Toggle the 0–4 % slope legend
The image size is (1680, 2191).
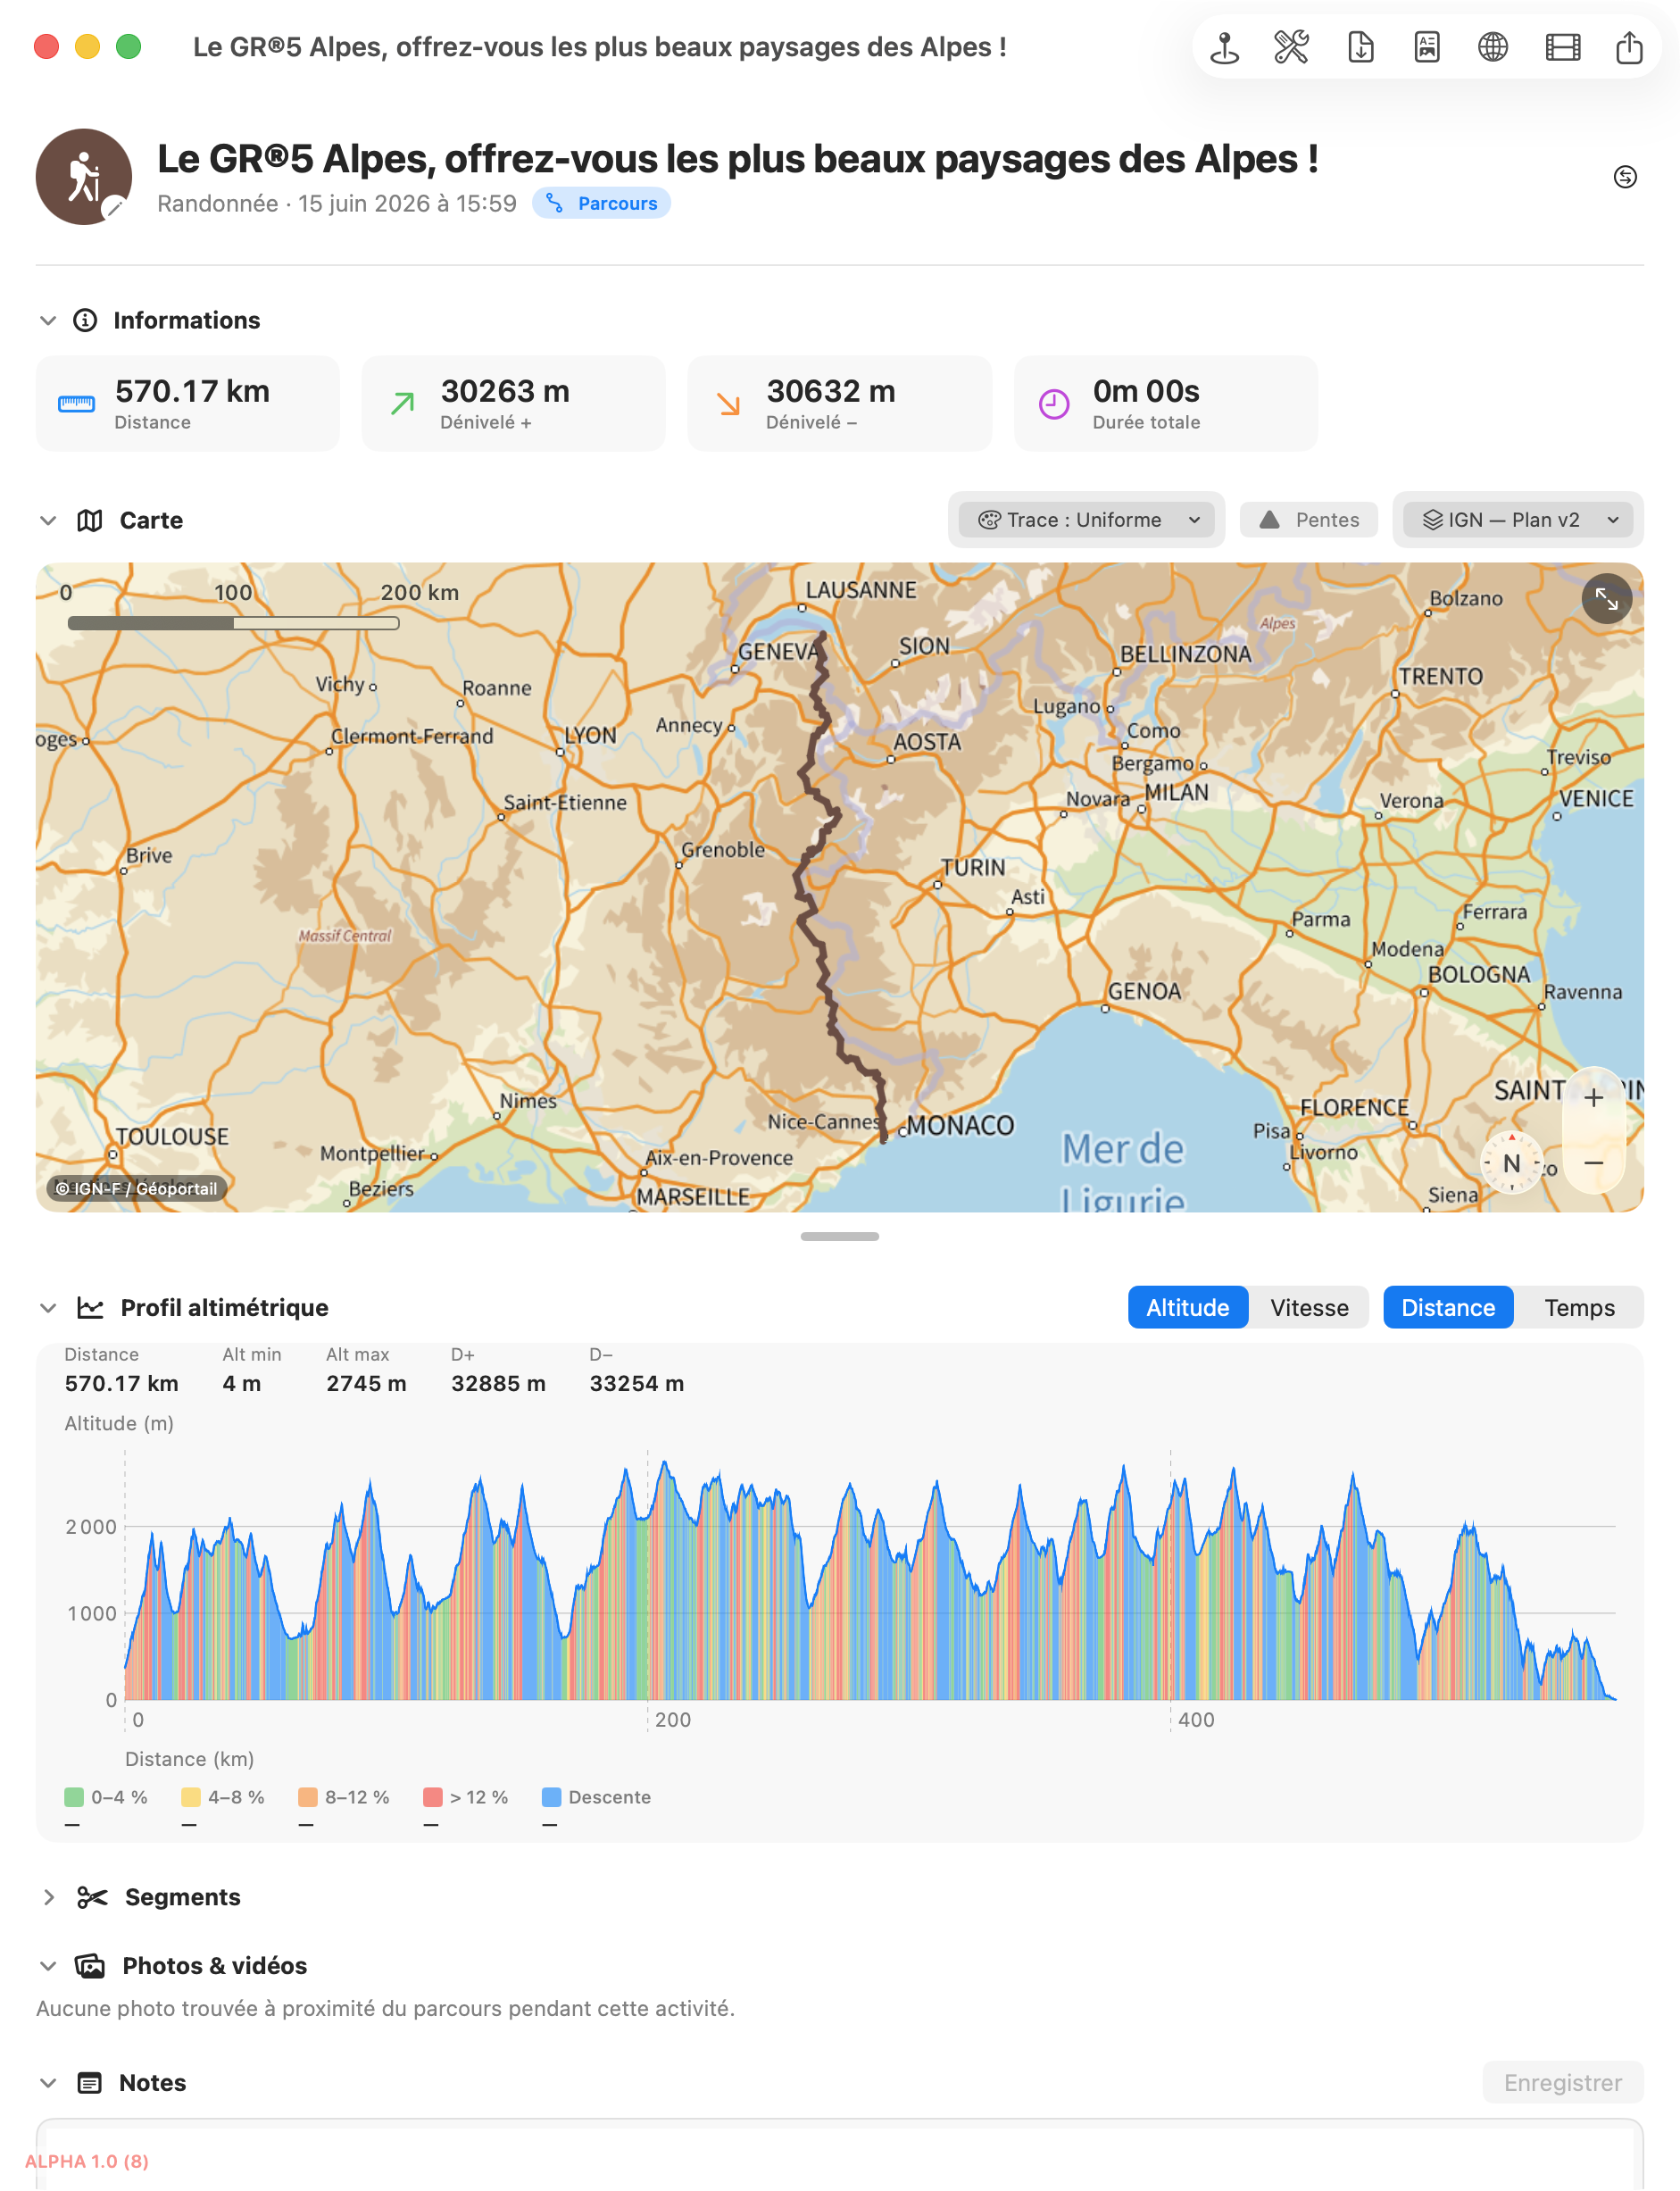pos(106,1797)
